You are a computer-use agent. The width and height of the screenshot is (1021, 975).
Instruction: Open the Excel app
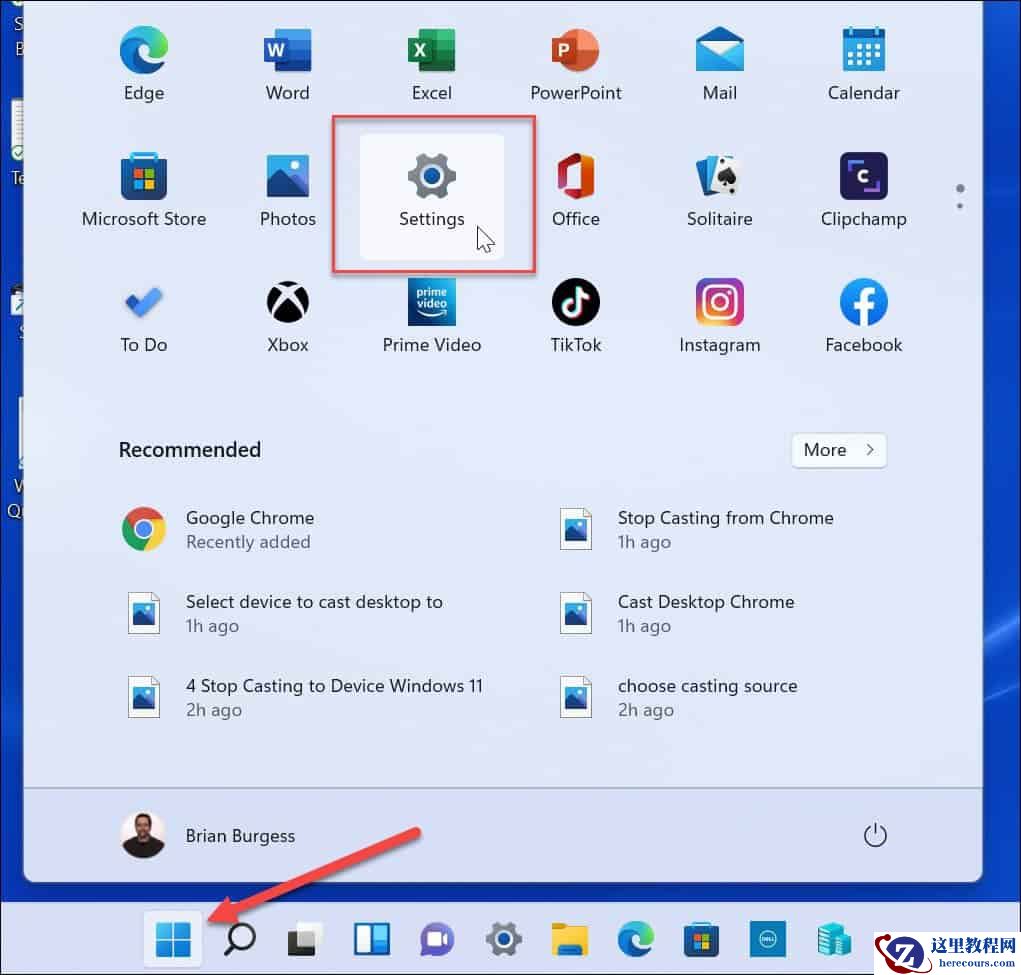pos(432,63)
